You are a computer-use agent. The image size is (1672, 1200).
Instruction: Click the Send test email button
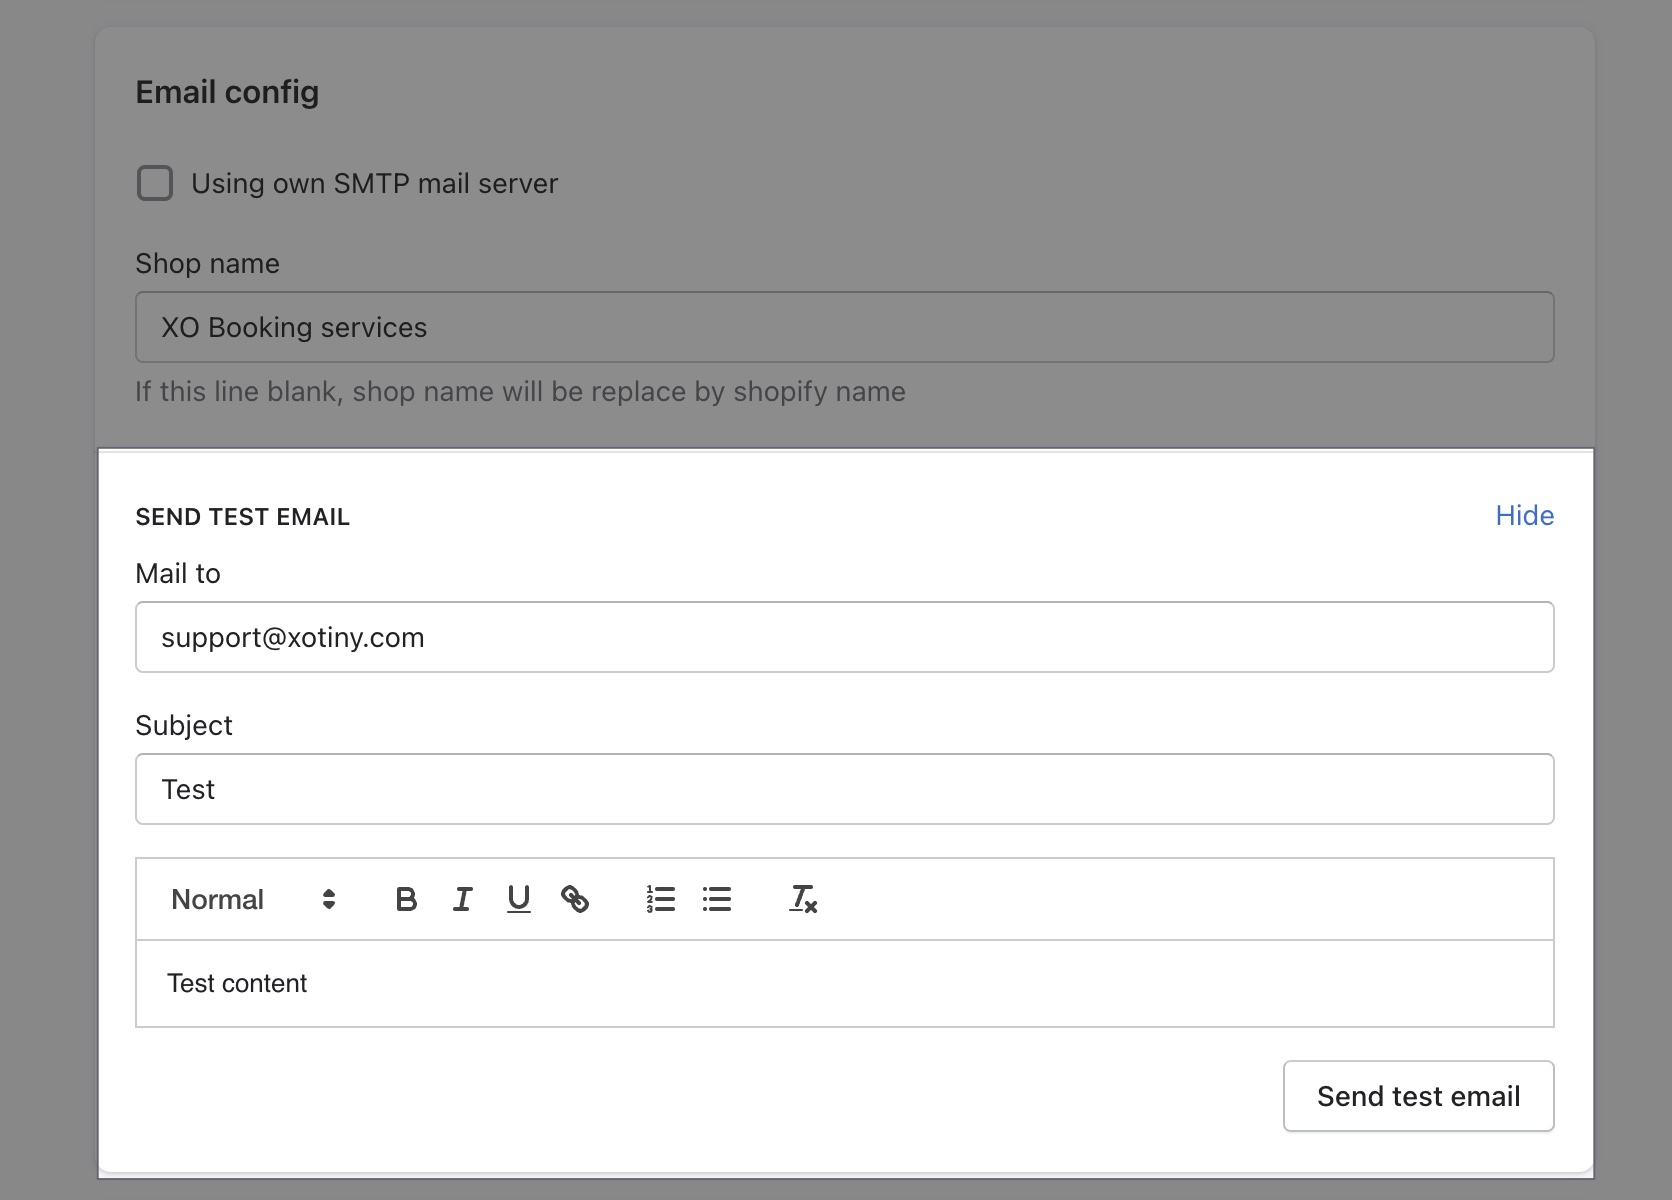click(1418, 1096)
